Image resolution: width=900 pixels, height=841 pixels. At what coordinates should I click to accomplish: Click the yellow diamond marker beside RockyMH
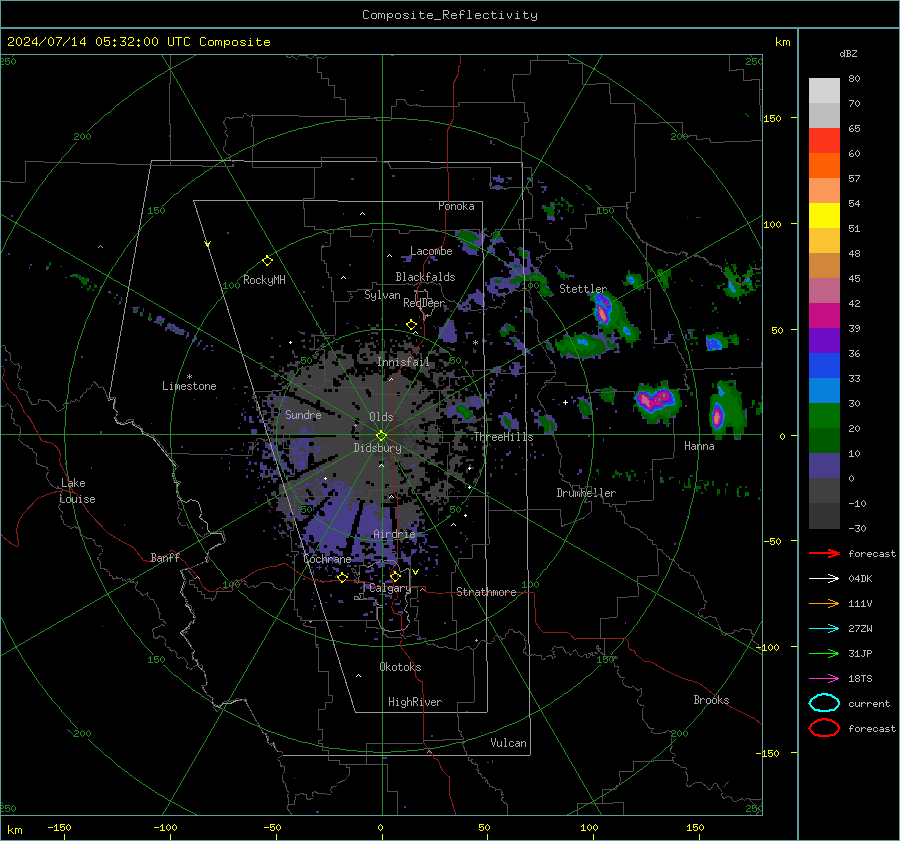267,261
